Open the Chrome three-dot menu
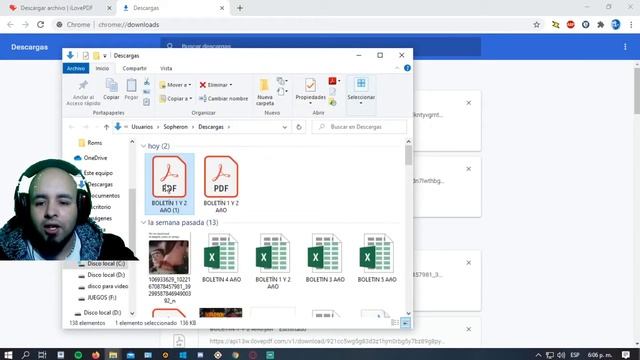The height and width of the screenshot is (360, 640). (631, 24)
